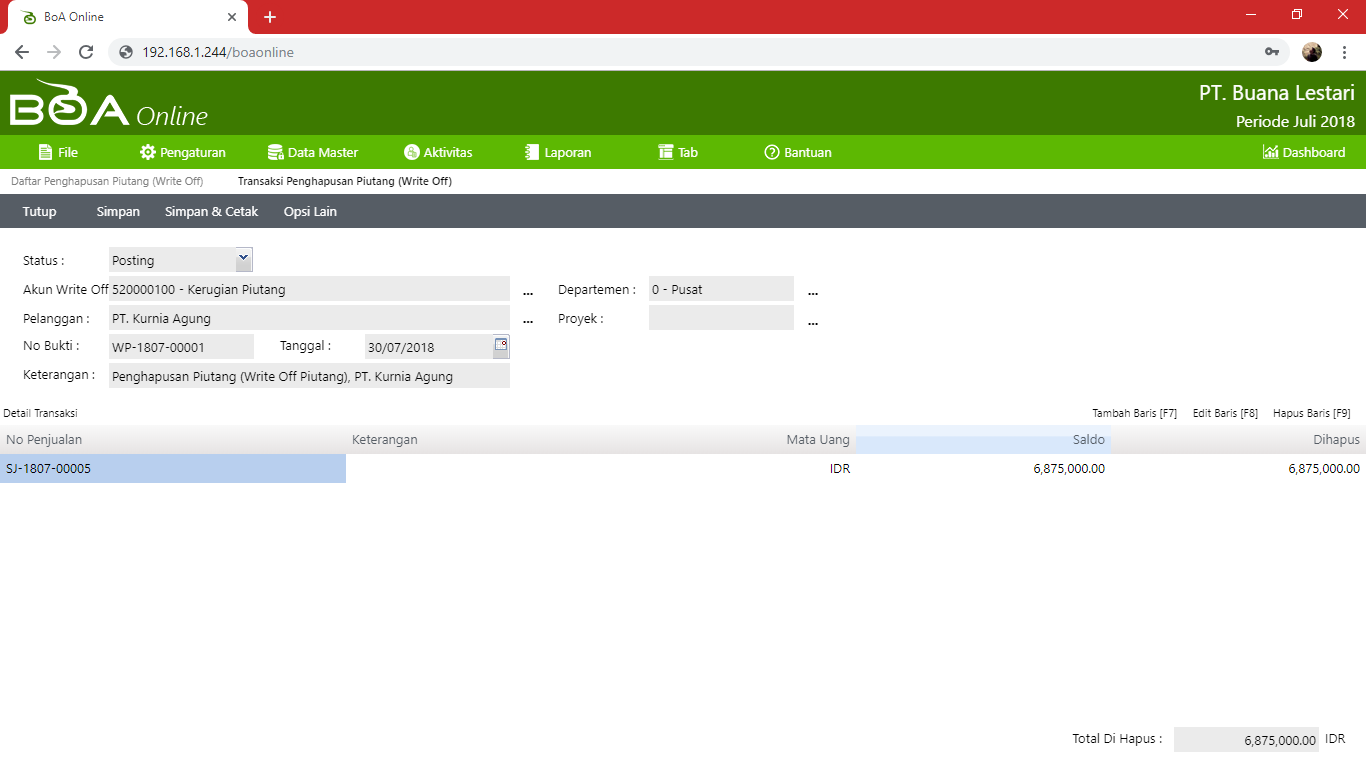Click Hapus Baris [F9]
The width and height of the screenshot is (1366, 765).
[x=1311, y=413]
